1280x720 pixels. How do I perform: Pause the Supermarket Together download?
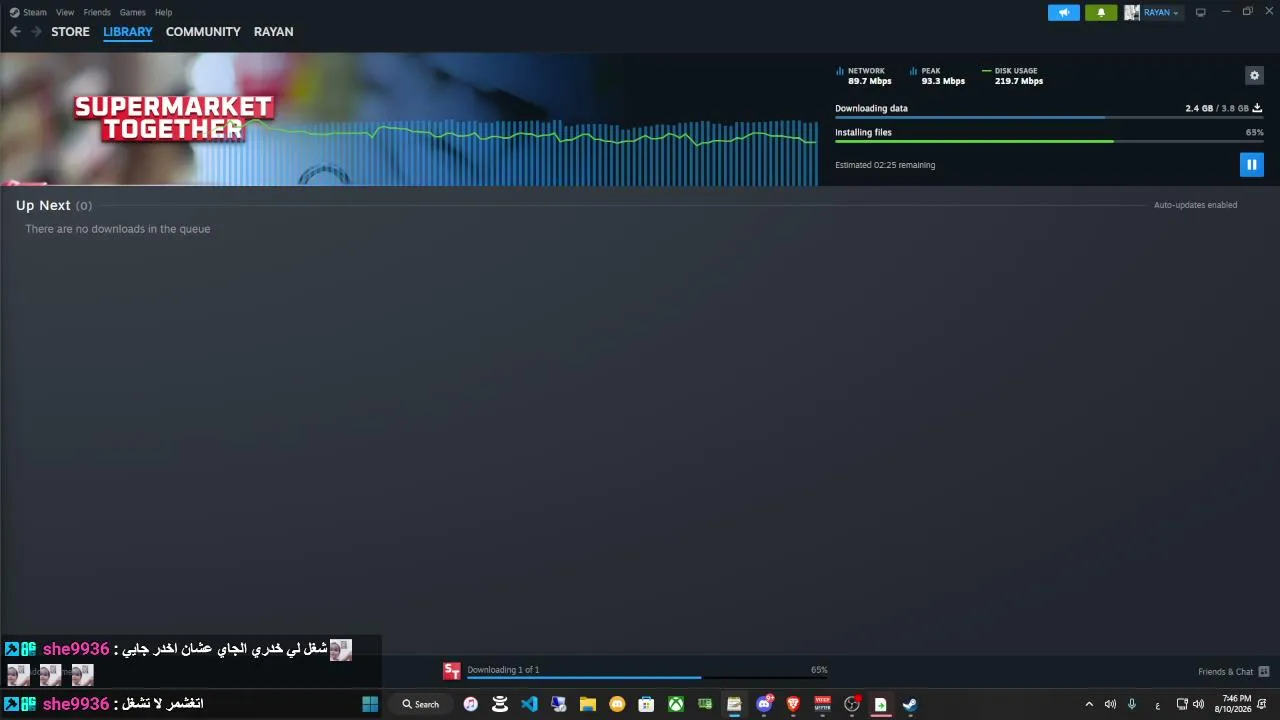1251,165
